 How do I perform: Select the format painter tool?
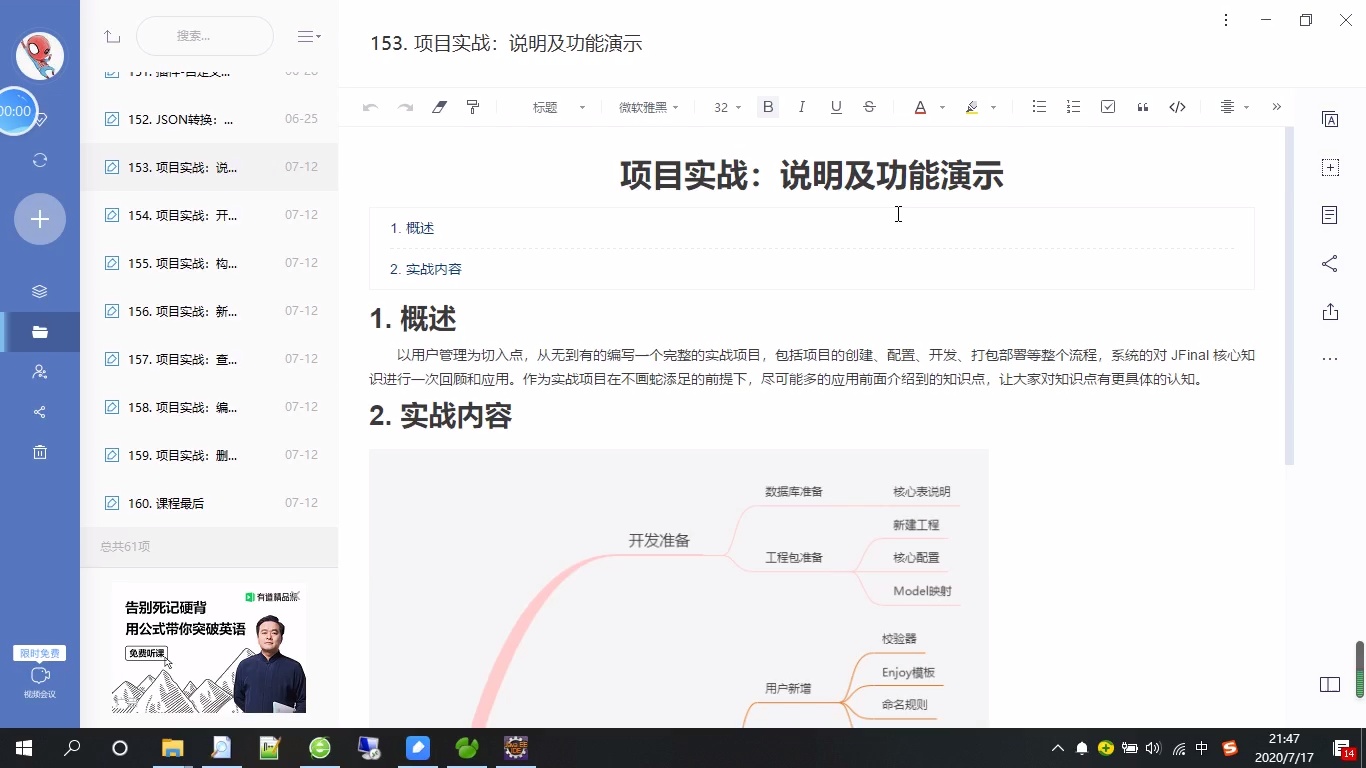473,107
